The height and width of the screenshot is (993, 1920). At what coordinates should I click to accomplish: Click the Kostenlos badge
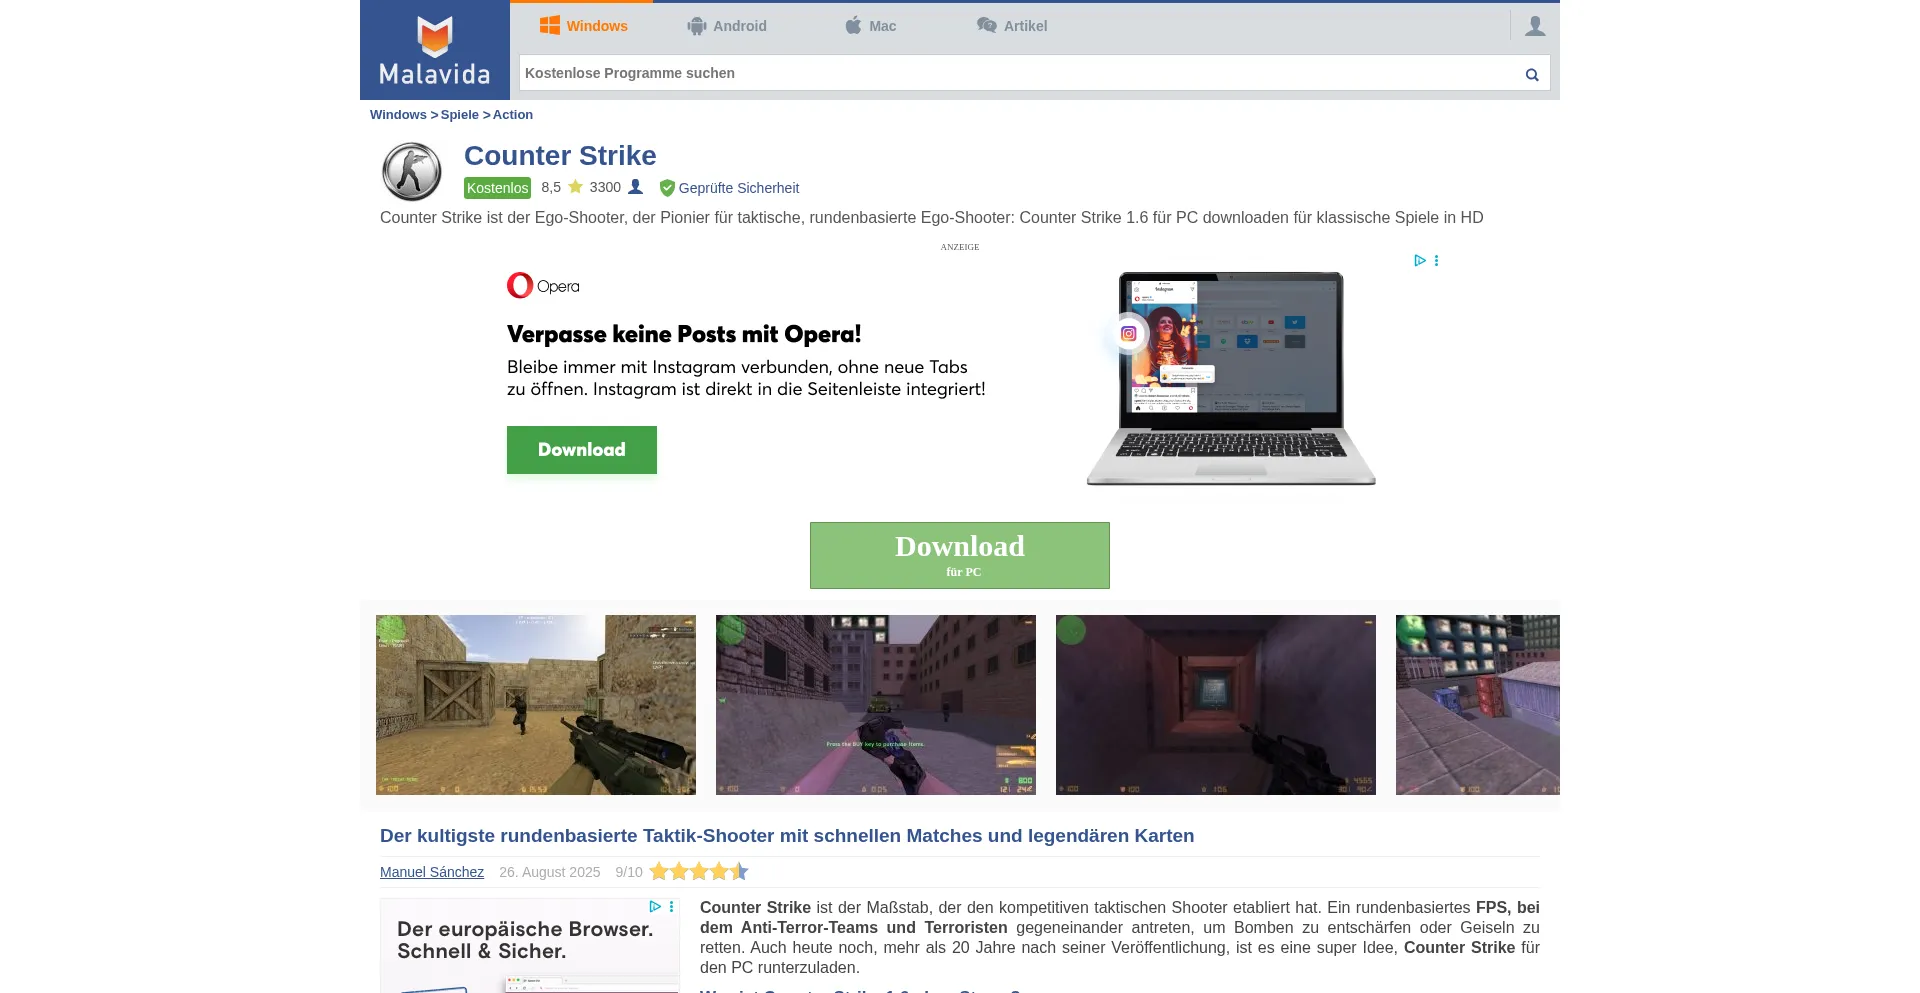pos(497,188)
